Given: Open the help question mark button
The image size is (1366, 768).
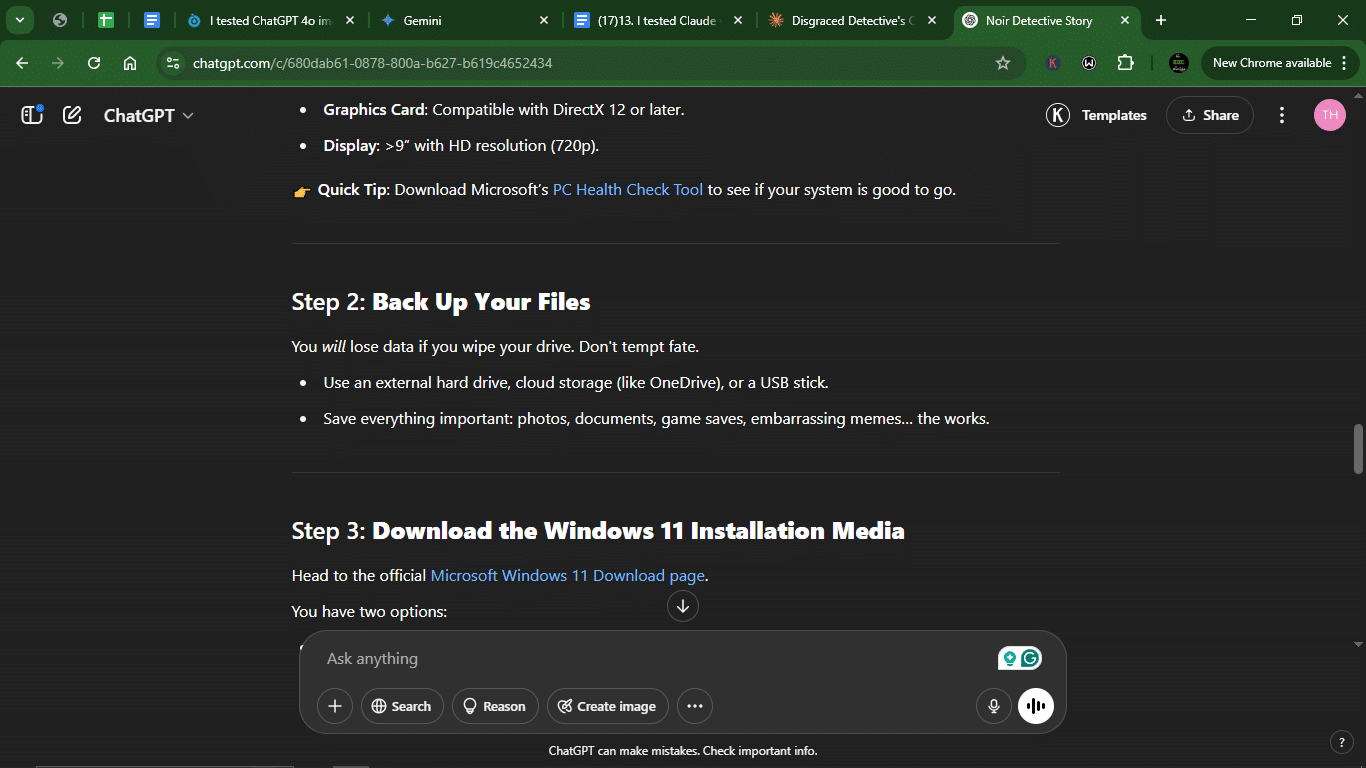Looking at the screenshot, I should (x=1342, y=742).
